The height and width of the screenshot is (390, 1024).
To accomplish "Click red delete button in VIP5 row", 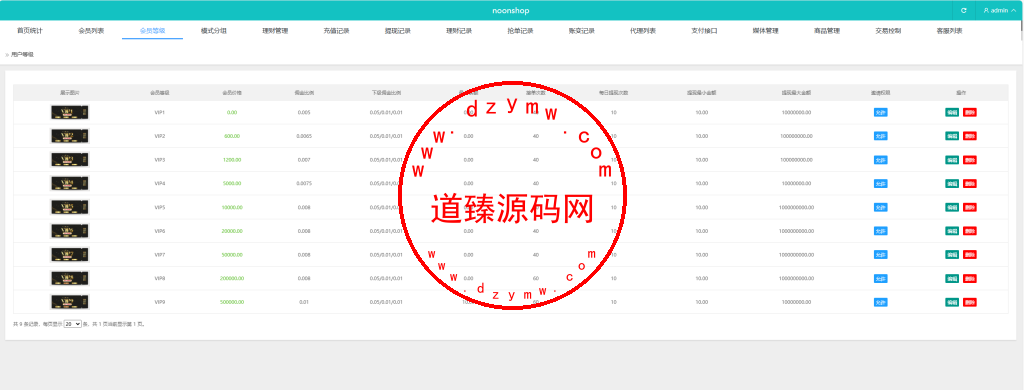I will coord(970,207).
